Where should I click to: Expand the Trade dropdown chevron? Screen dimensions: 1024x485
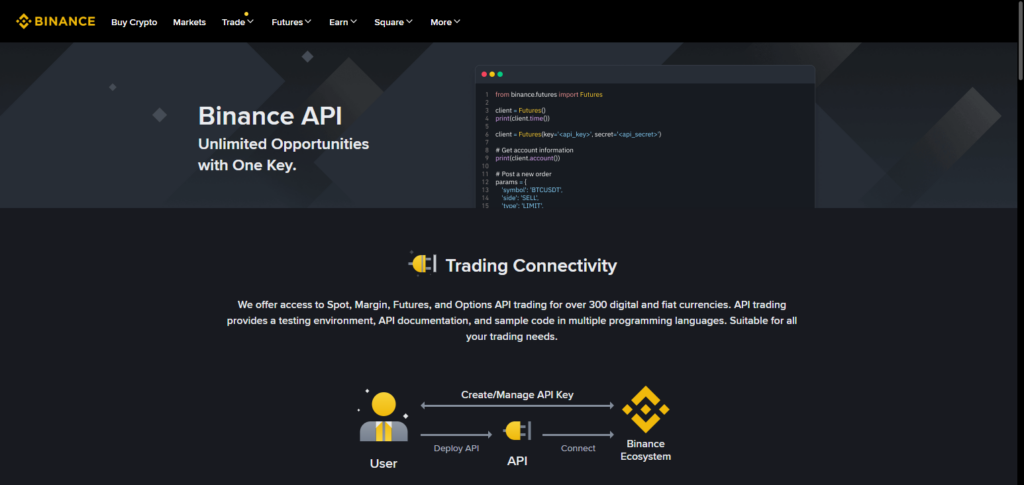click(250, 22)
